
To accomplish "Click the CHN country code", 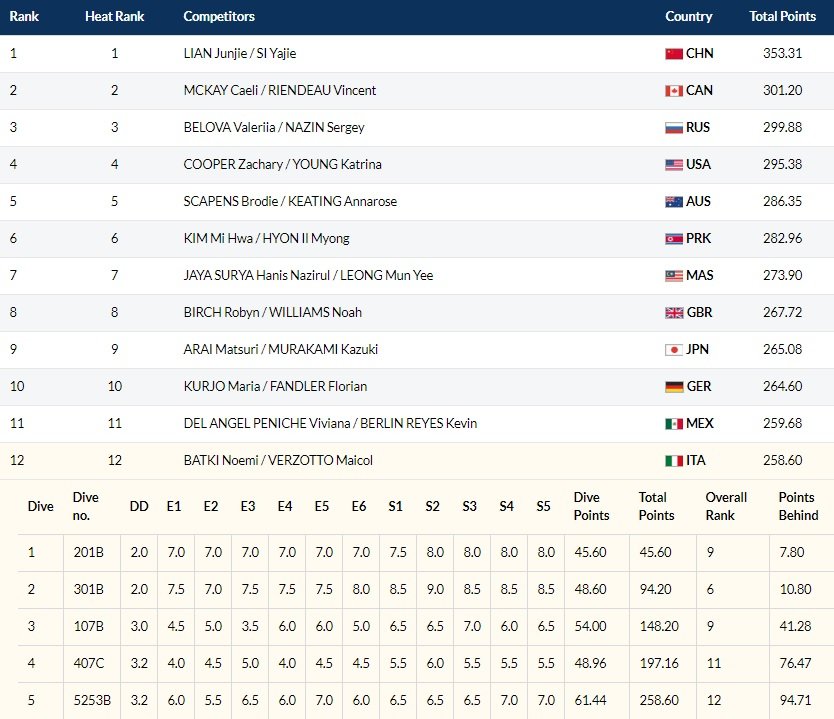I will coord(699,54).
